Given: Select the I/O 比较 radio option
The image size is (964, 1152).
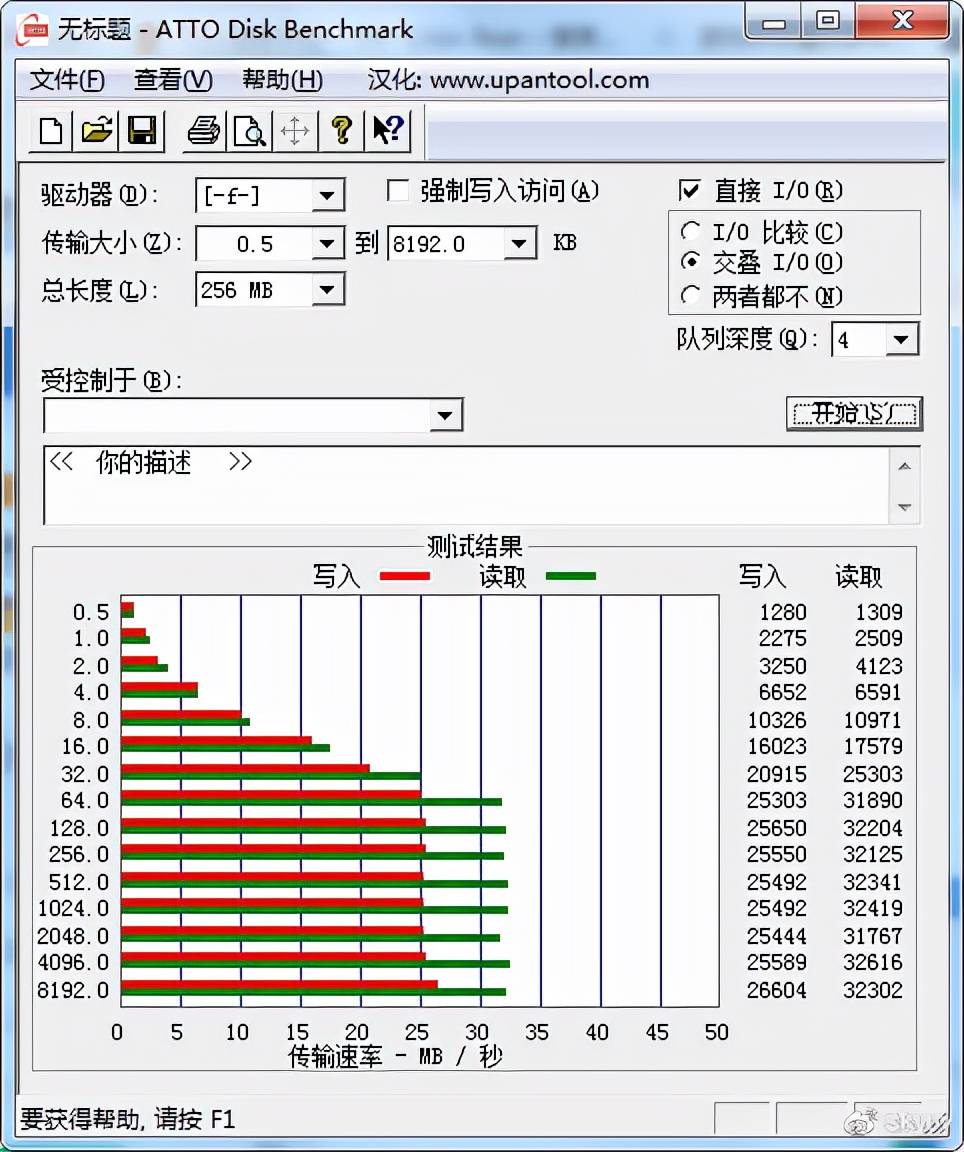Looking at the screenshot, I should tap(690, 231).
